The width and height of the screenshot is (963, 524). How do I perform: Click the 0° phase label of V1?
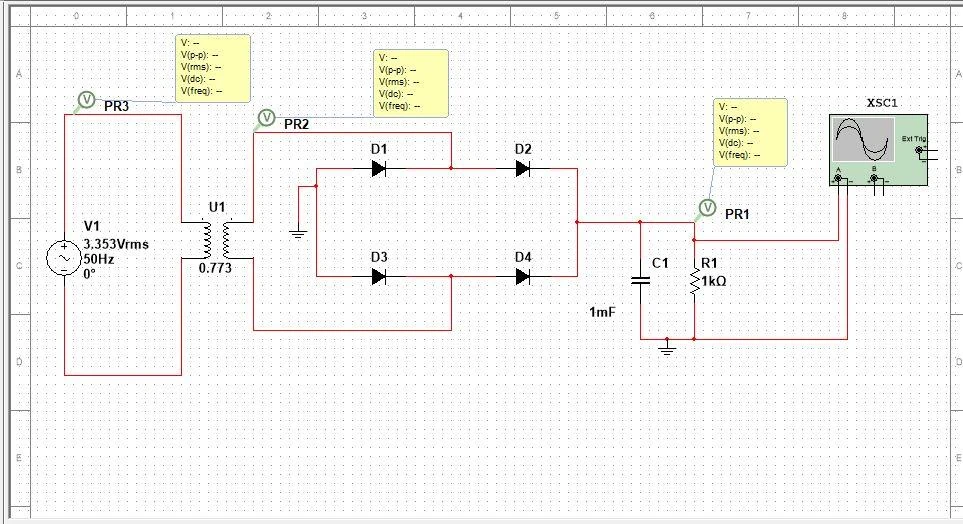coord(89,274)
